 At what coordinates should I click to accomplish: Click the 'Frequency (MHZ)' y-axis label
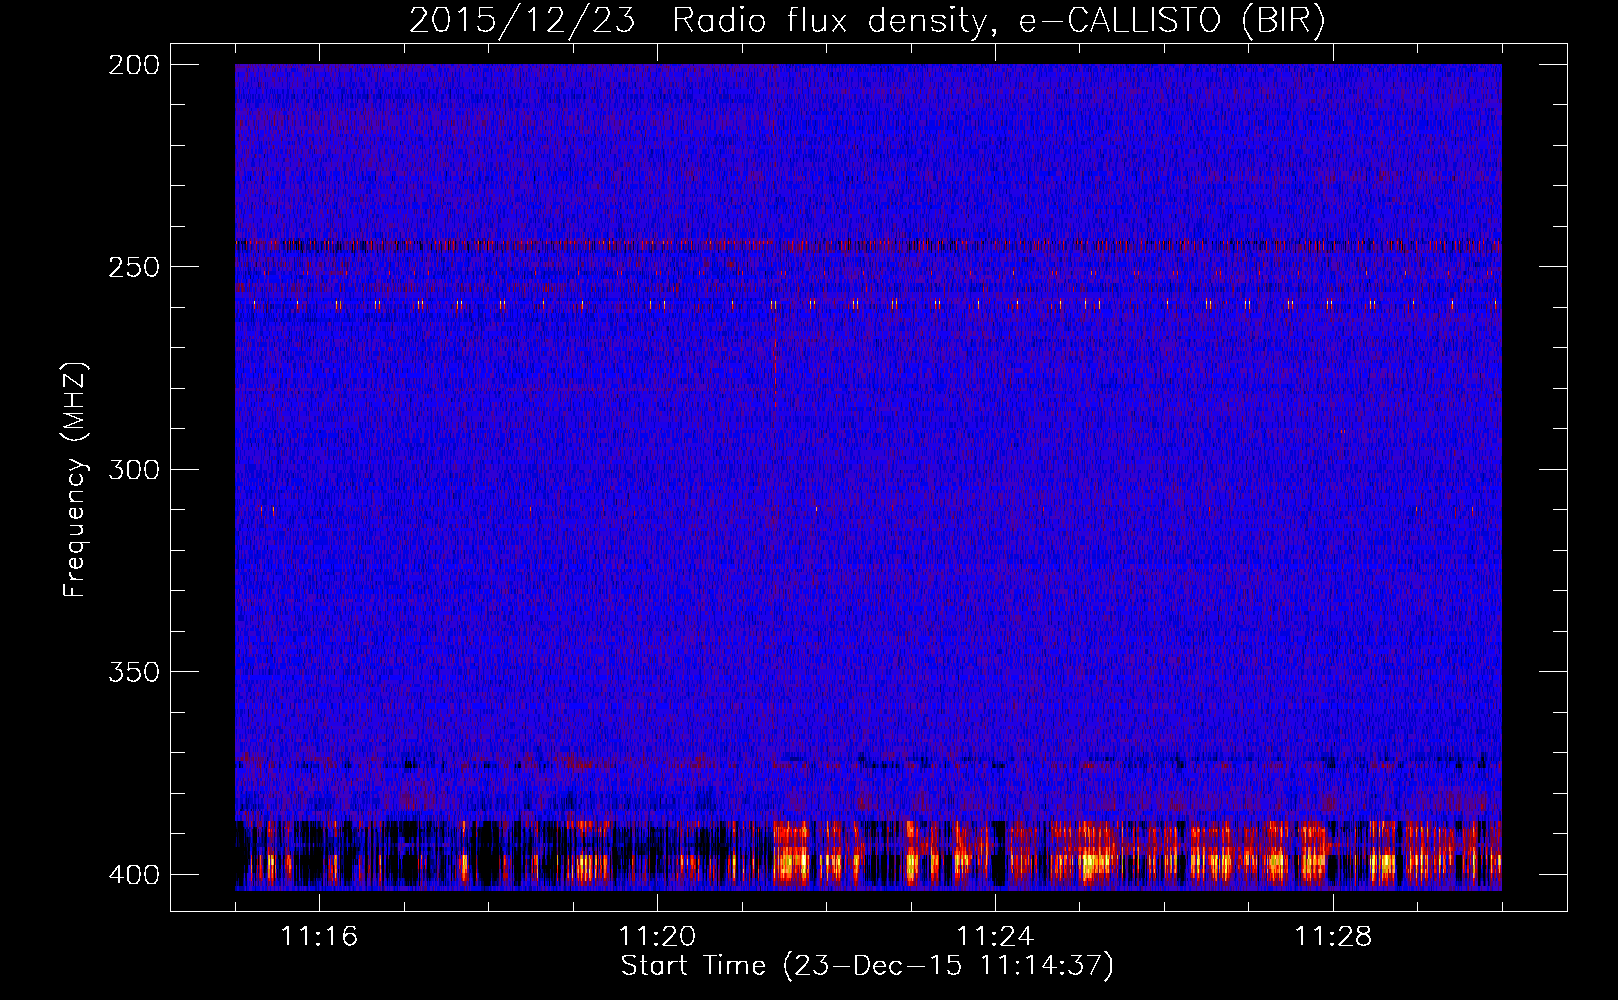click(x=75, y=479)
